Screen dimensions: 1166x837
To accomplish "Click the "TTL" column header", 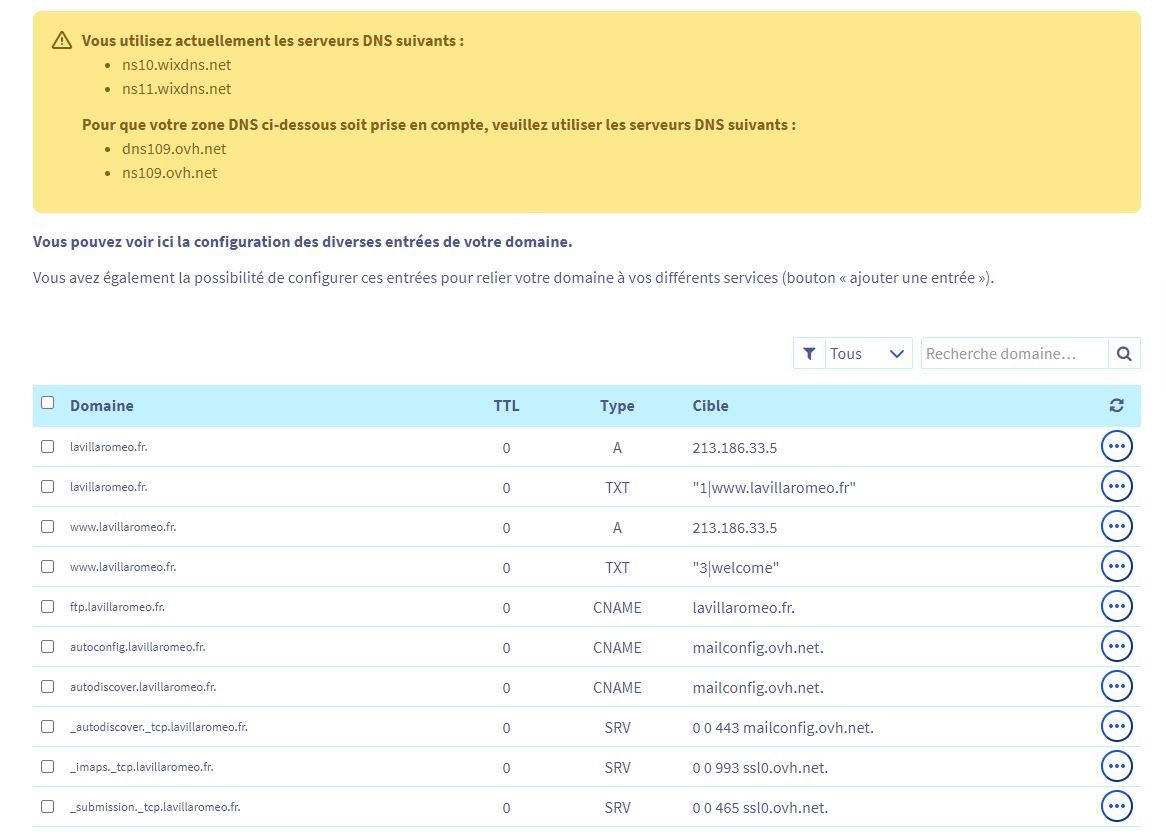I will [506, 406].
